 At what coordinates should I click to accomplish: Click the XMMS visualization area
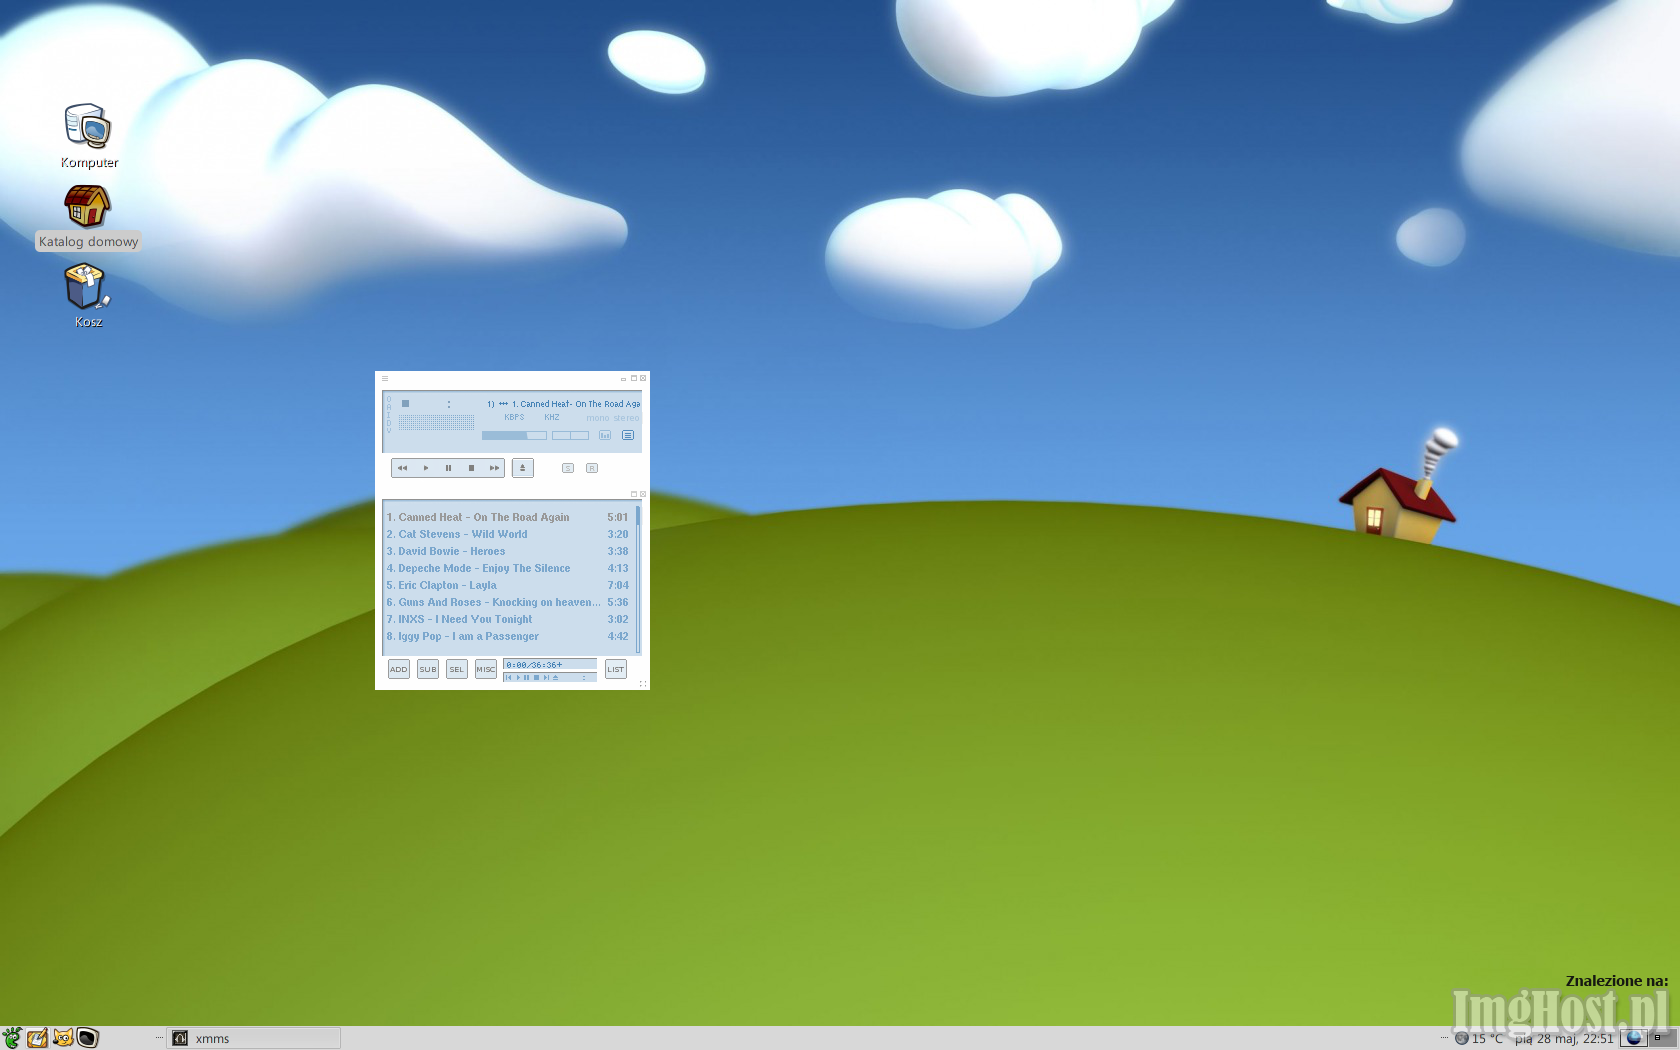[437, 422]
